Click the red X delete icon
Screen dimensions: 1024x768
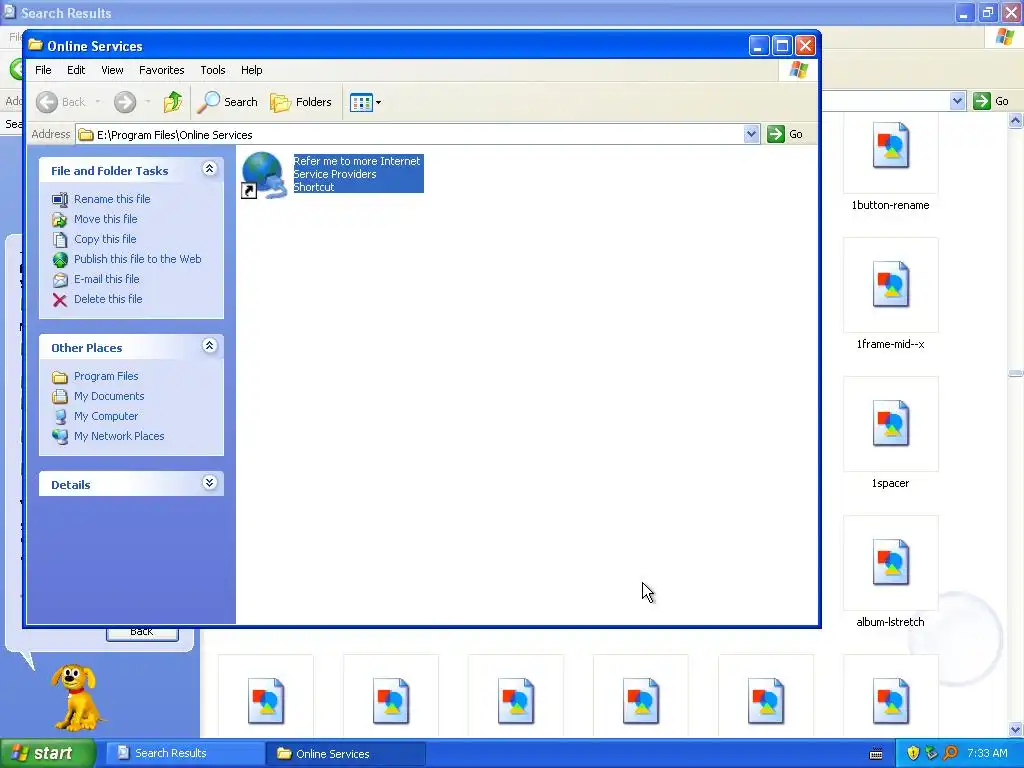(59, 300)
